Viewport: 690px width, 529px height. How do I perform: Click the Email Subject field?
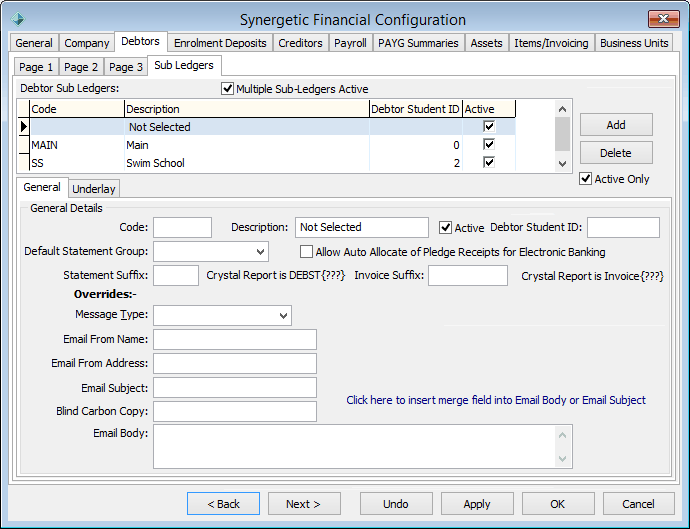coord(235,388)
